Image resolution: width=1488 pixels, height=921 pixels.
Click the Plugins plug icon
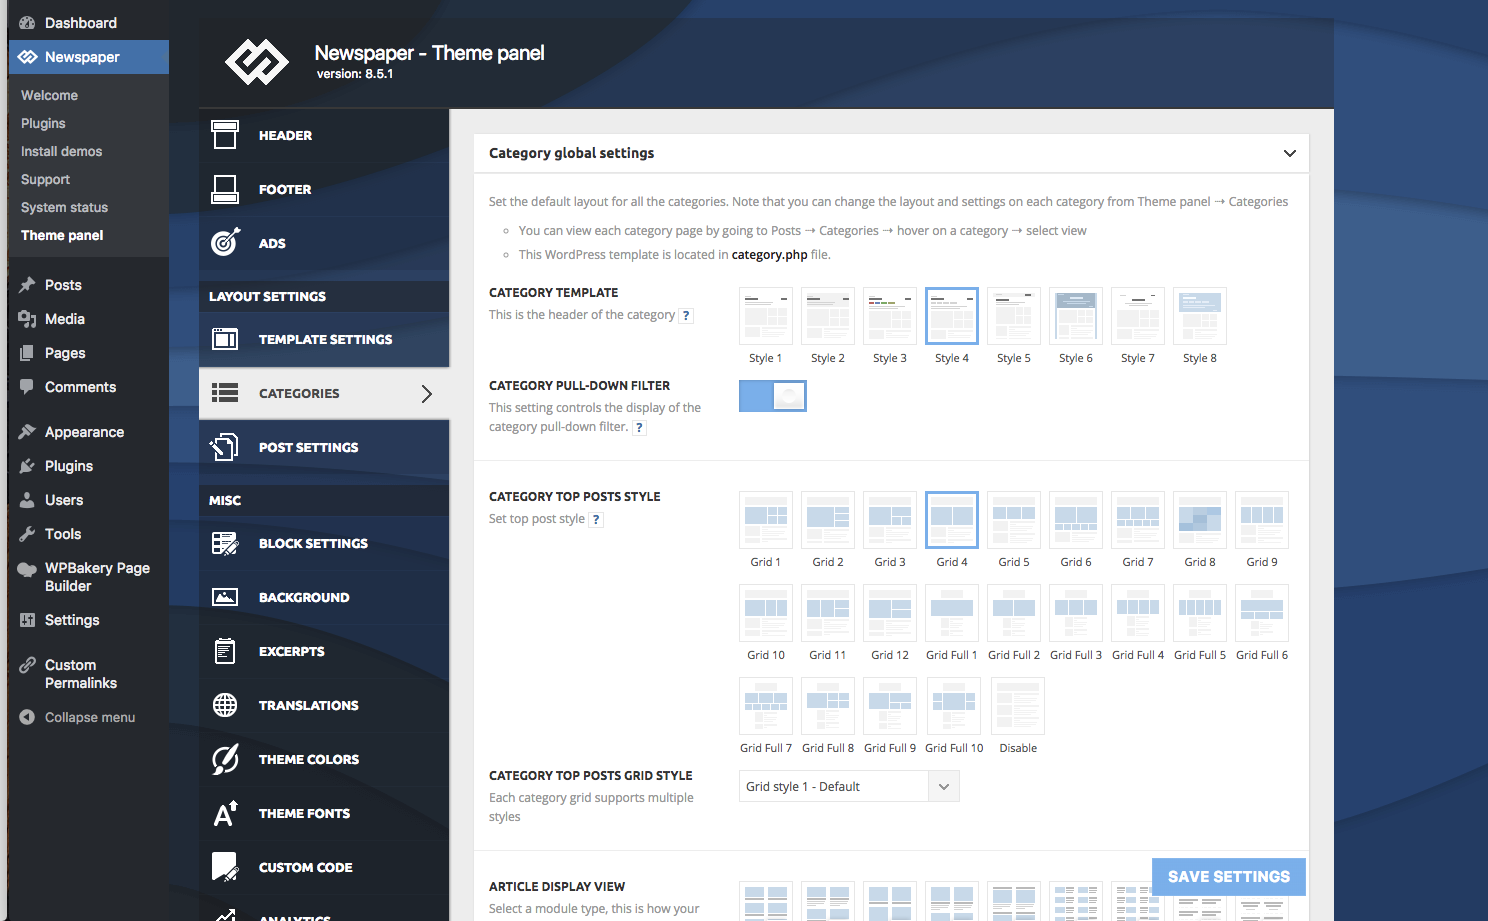click(x=27, y=466)
